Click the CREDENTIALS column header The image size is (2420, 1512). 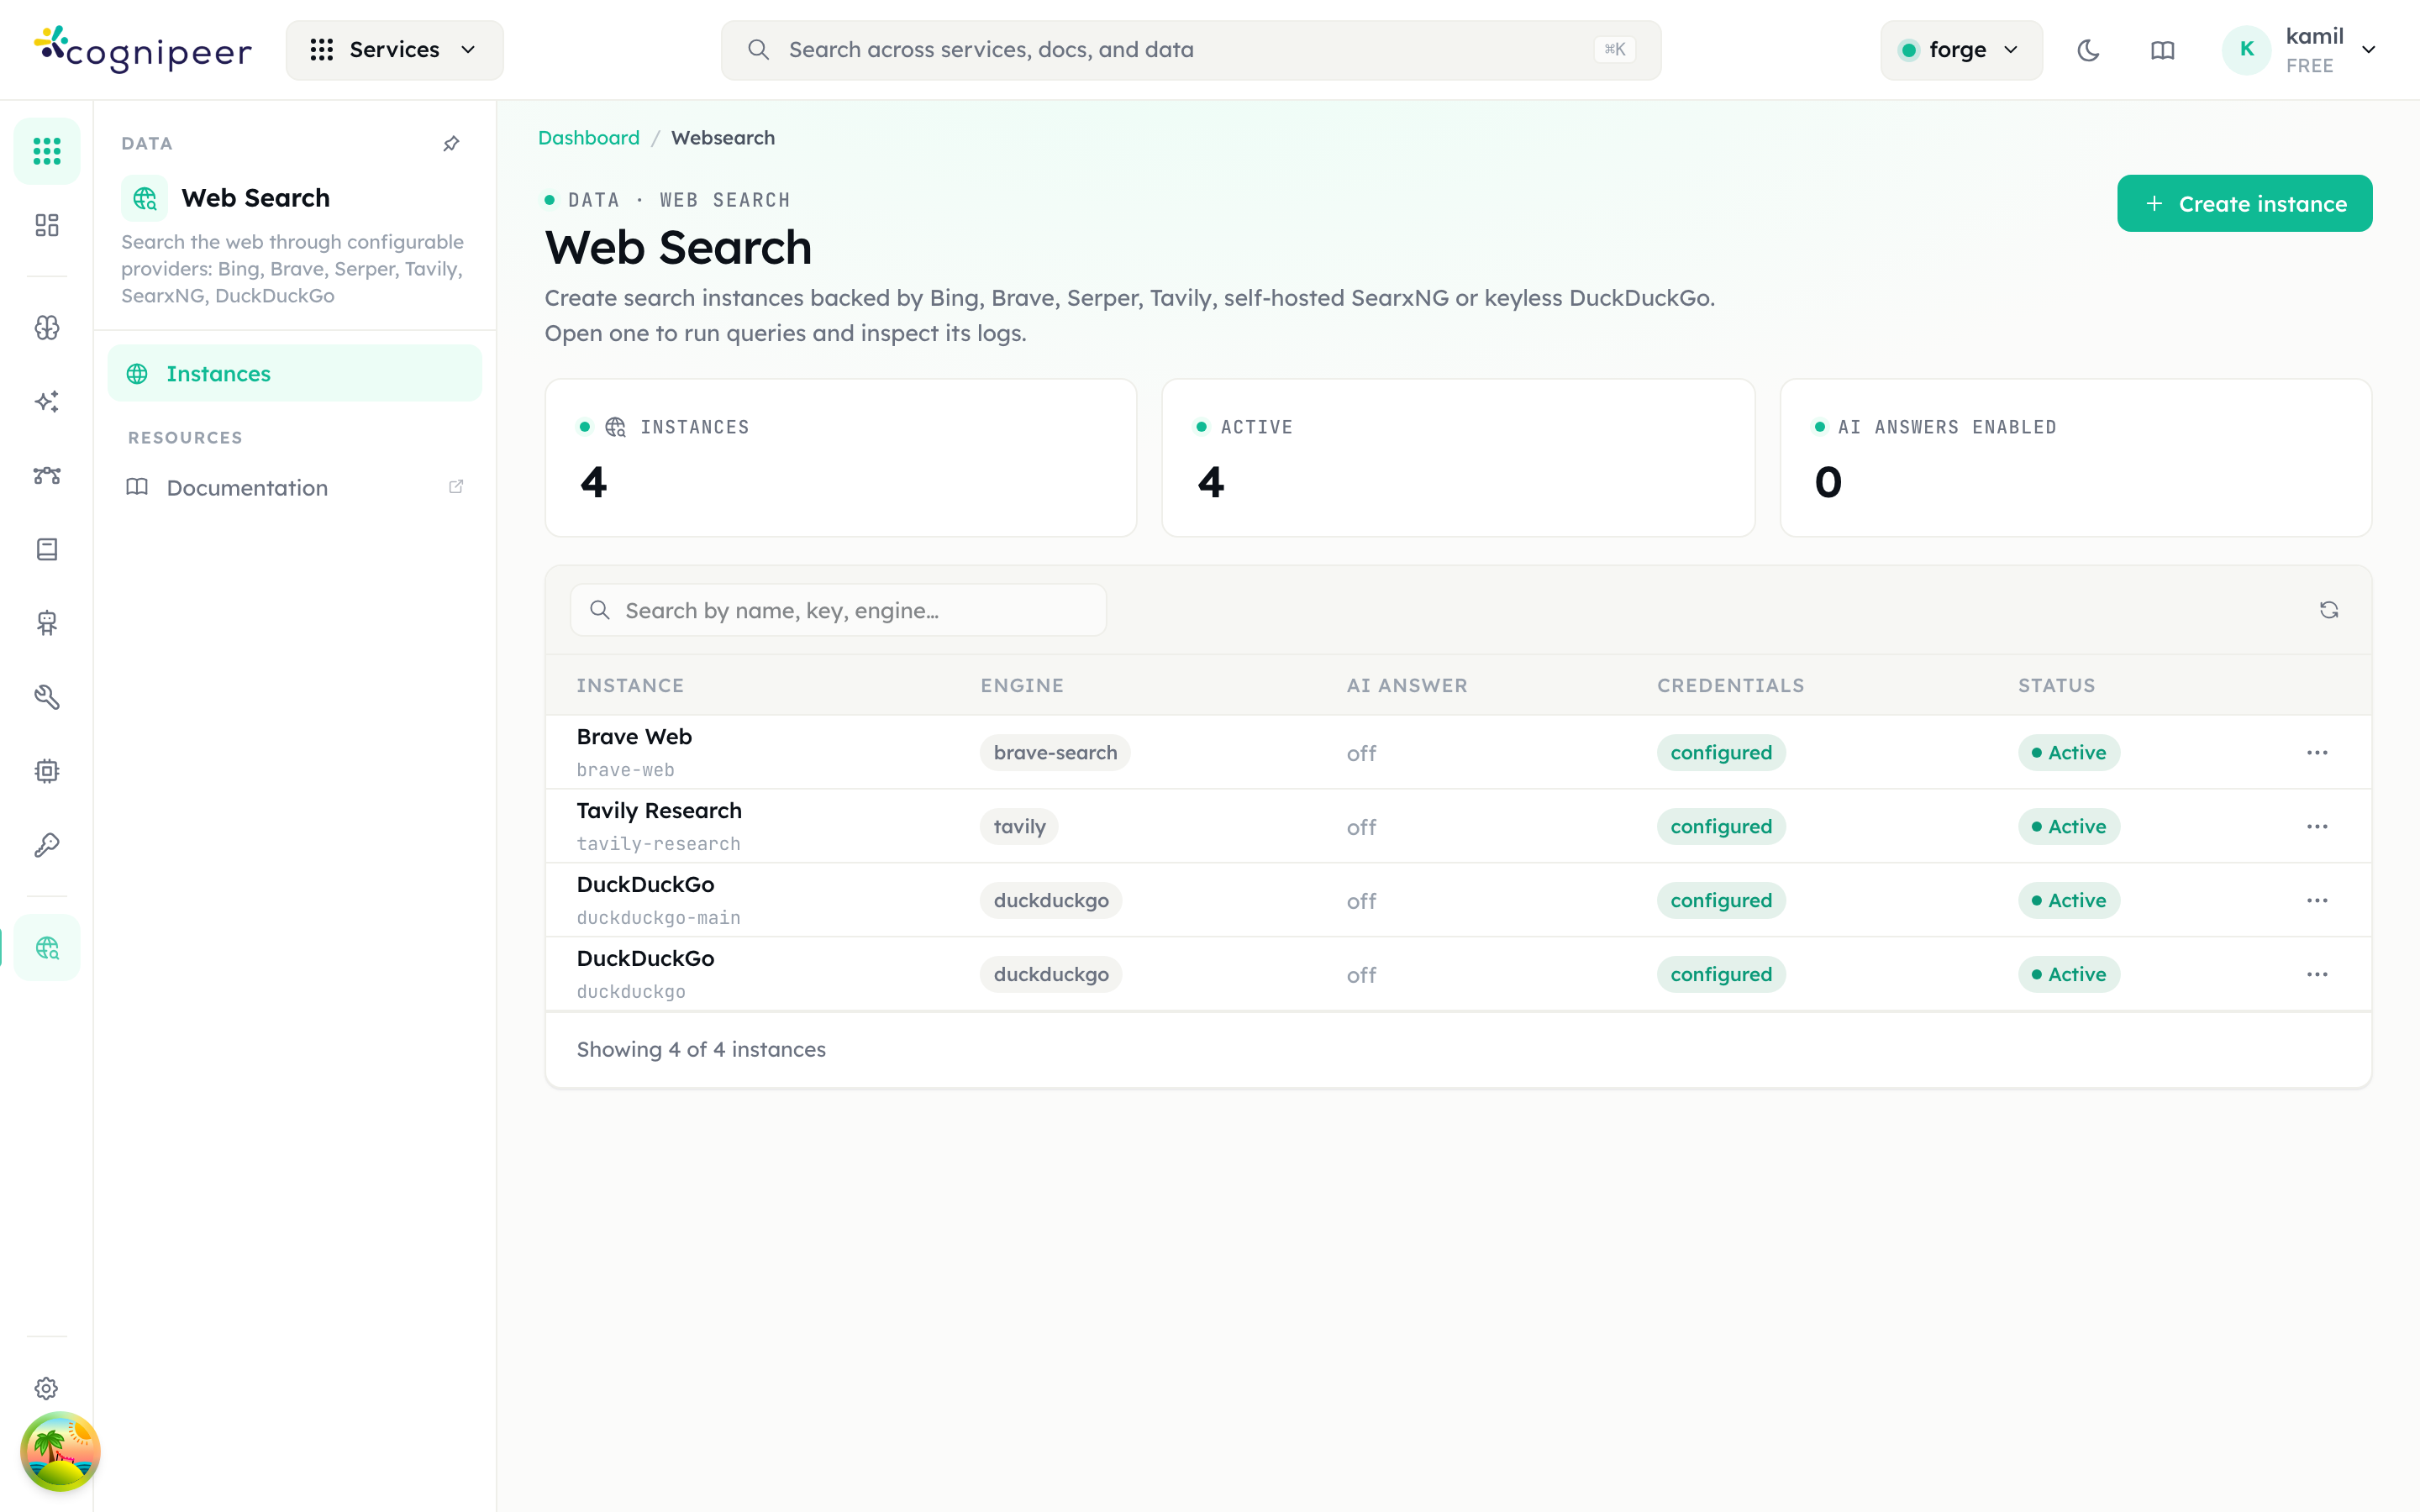(1730, 686)
